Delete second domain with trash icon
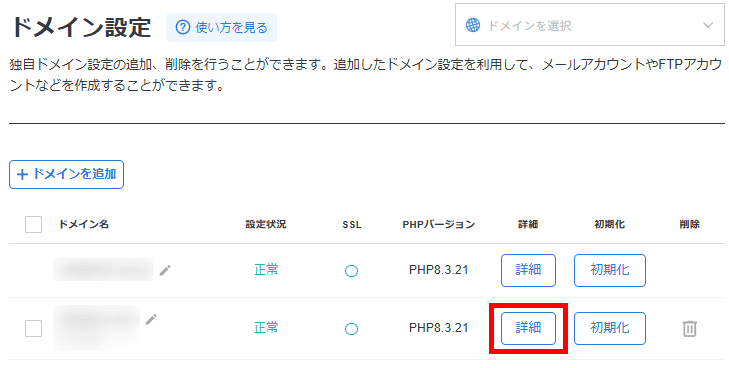This screenshot has width=729, height=368. coord(689,329)
